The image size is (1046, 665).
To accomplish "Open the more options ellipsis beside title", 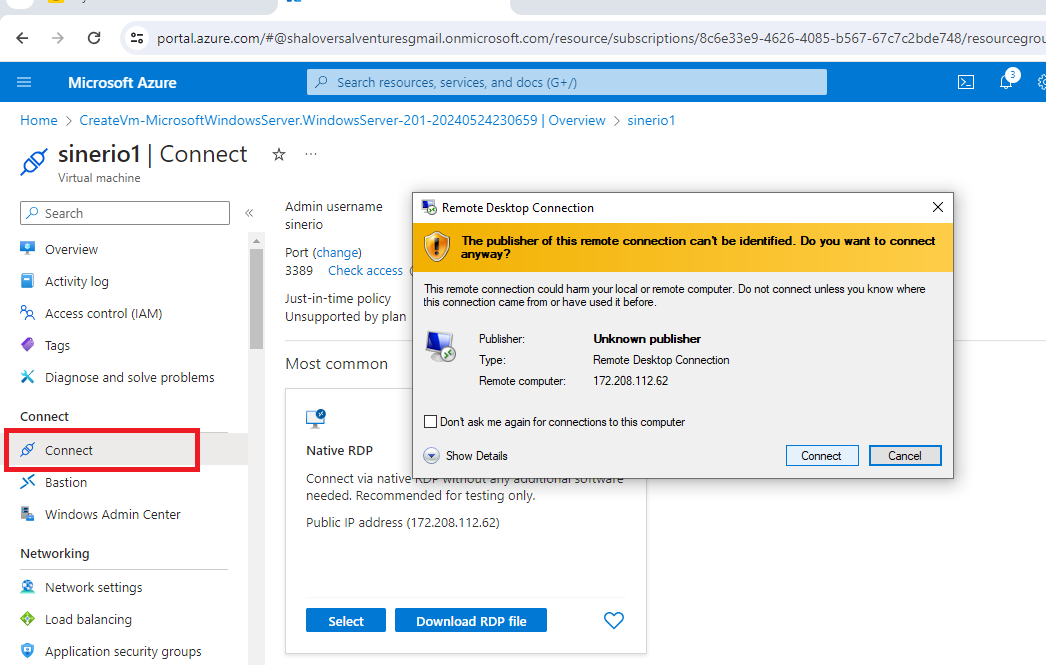I will (x=311, y=154).
